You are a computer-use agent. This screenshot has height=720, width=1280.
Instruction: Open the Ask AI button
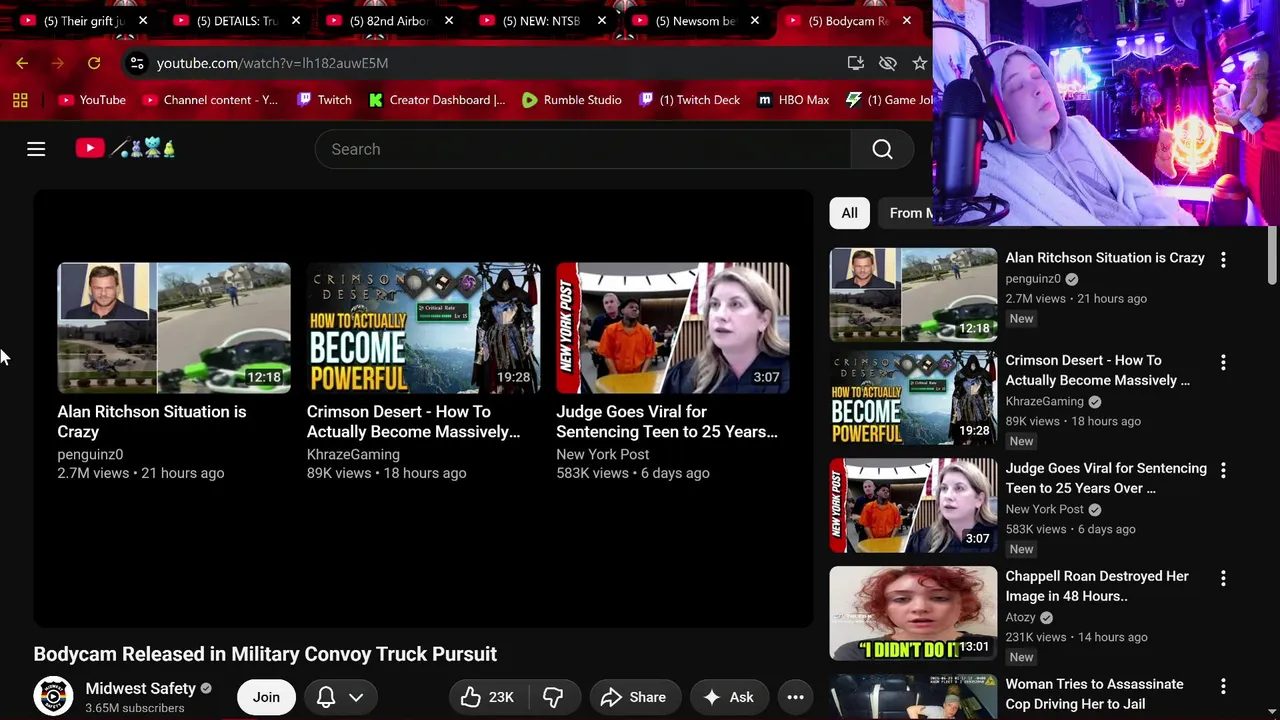[729, 697]
